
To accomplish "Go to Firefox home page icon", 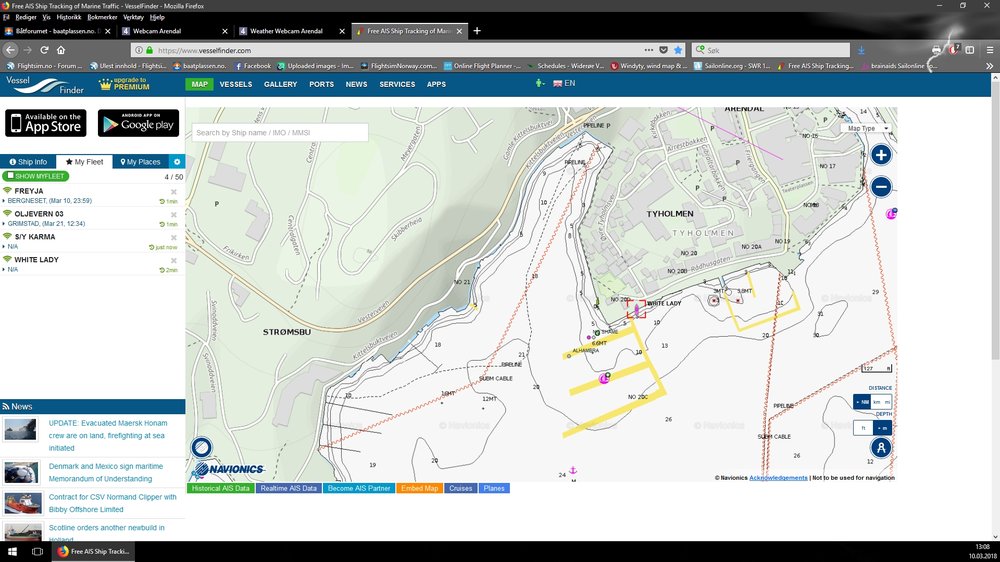I will [x=61, y=50].
